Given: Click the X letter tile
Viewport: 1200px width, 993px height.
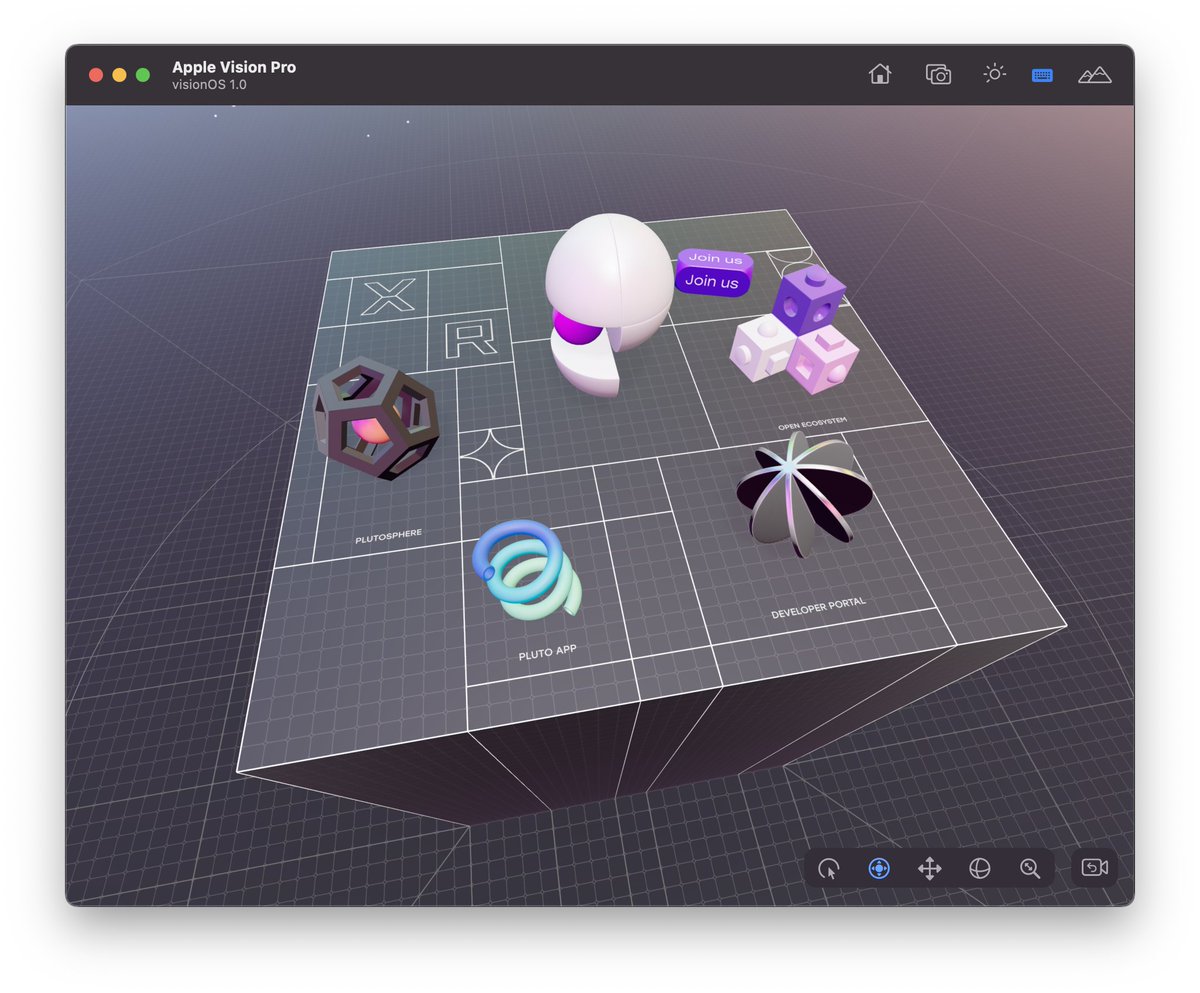Looking at the screenshot, I should tap(388, 297).
